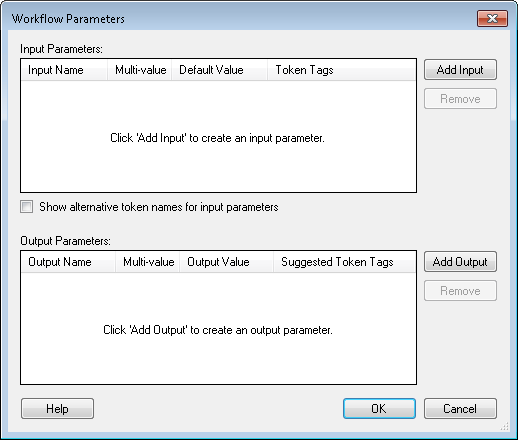Click inside the empty Input Parameters list
This screenshot has height=440, width=518.
tap(218, 136)
